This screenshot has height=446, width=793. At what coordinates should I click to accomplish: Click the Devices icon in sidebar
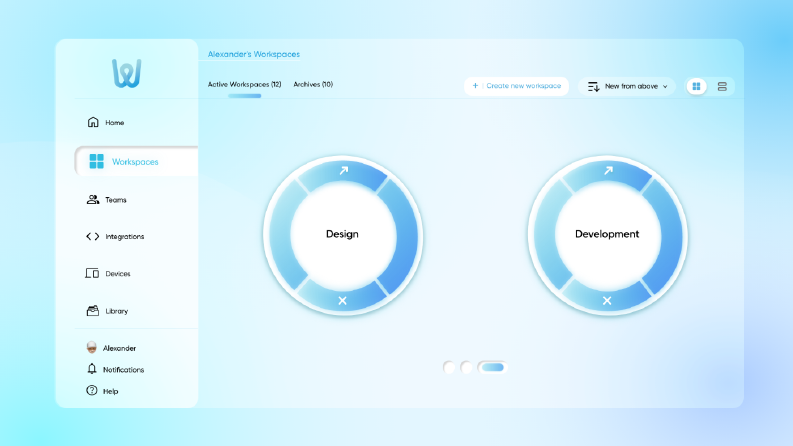click(92, 274)
